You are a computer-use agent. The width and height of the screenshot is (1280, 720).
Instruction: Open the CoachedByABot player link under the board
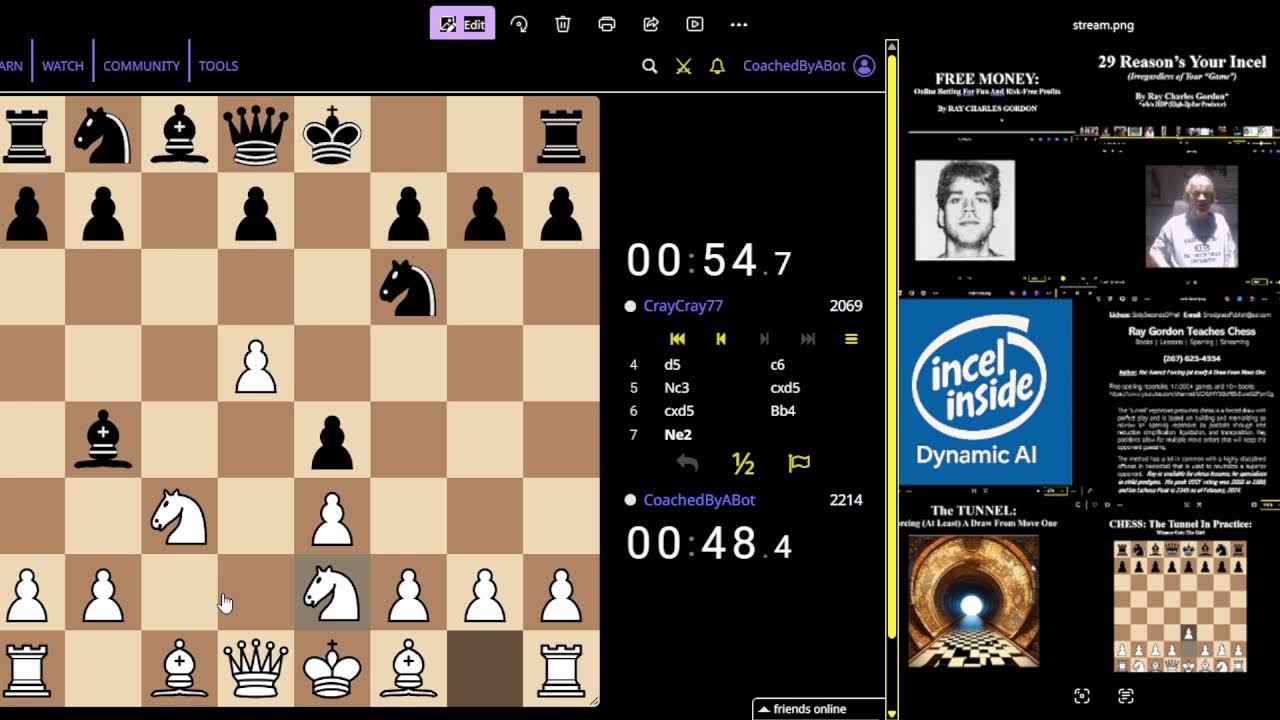(x=699, y=500)
